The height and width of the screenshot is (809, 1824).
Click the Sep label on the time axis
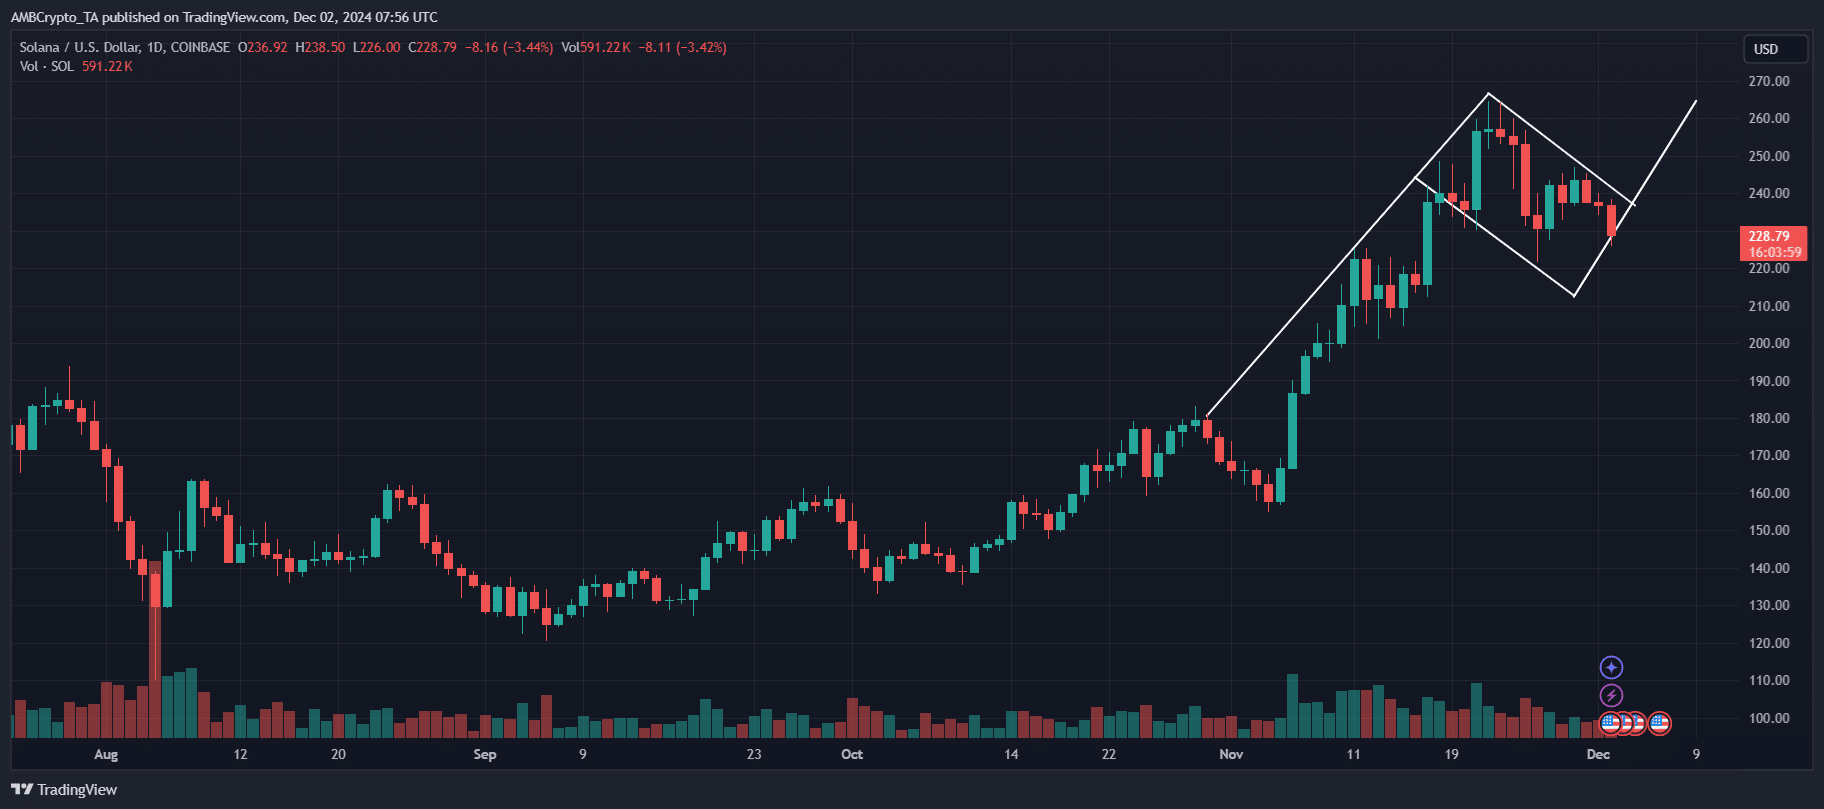click(485, 754)
